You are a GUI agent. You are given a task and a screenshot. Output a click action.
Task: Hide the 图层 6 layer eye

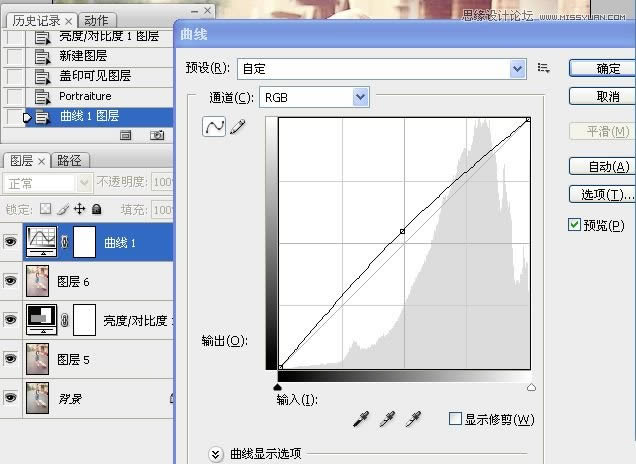point(11,281)
